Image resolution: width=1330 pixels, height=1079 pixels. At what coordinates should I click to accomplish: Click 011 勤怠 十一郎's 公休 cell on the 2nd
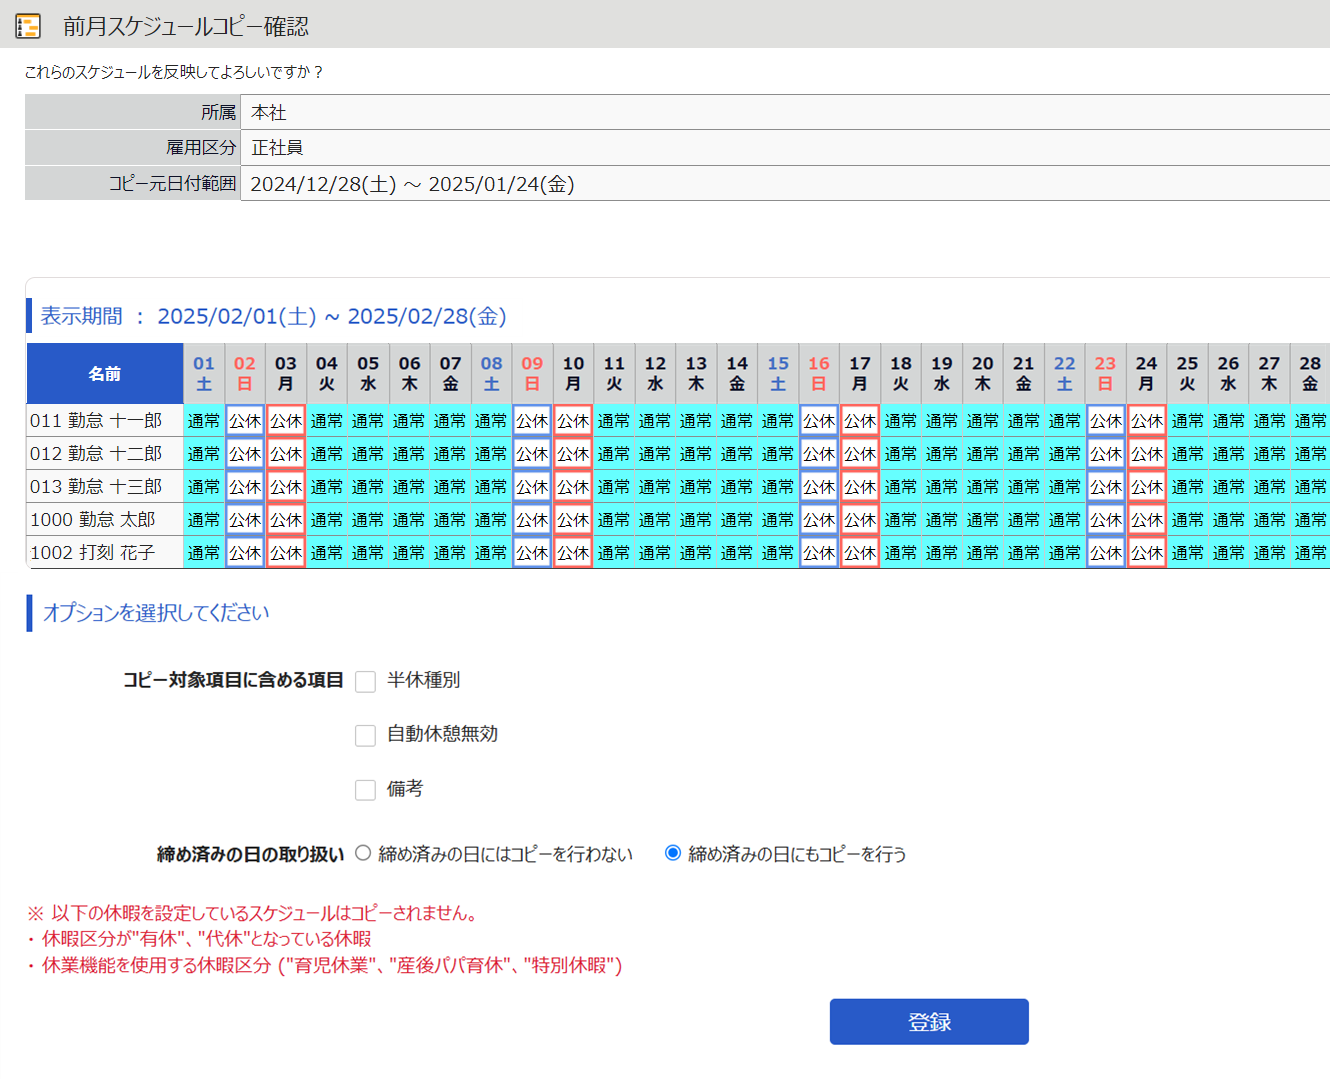pyautogui.click(x=245, y=421)
